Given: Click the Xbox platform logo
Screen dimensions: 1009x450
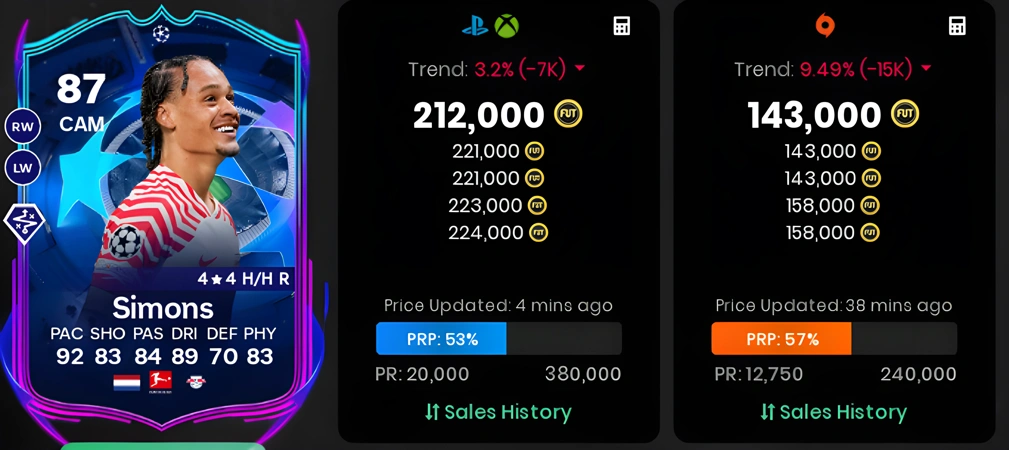Looking at the screenshot, I should (x=506, y=26).
